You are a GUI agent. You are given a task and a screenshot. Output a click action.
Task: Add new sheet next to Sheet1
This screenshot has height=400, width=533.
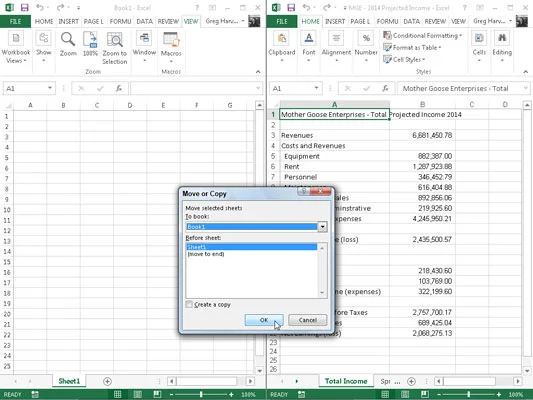click(107, 381)
